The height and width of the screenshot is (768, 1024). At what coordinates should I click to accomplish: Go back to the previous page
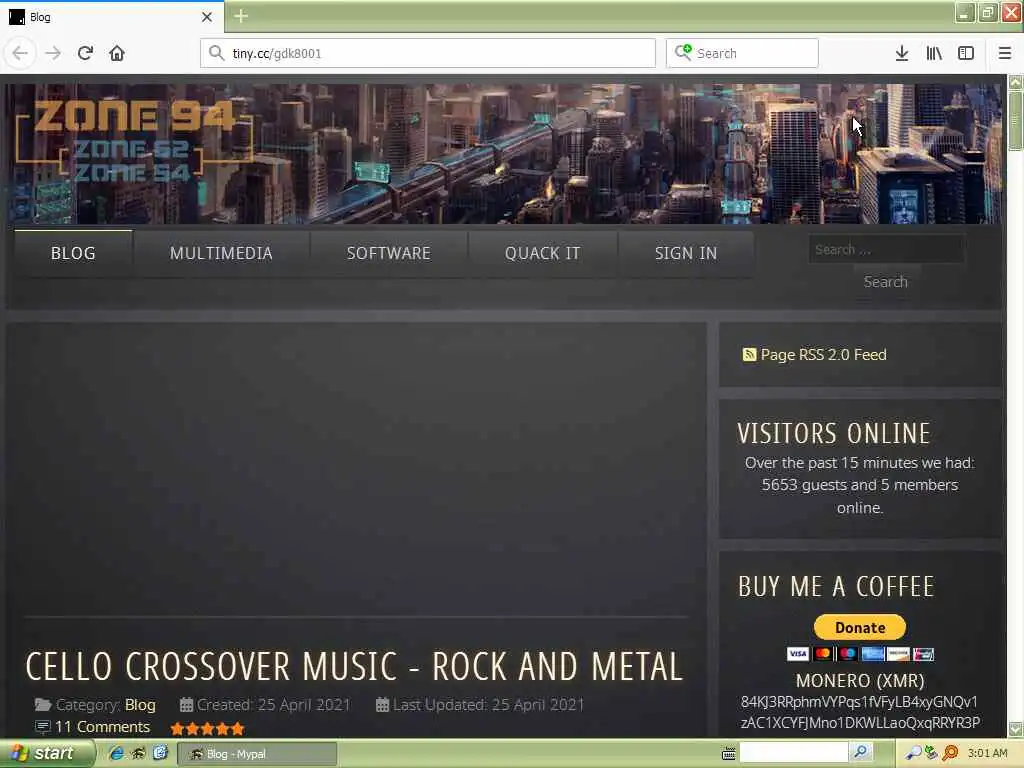tap(20, 53)
